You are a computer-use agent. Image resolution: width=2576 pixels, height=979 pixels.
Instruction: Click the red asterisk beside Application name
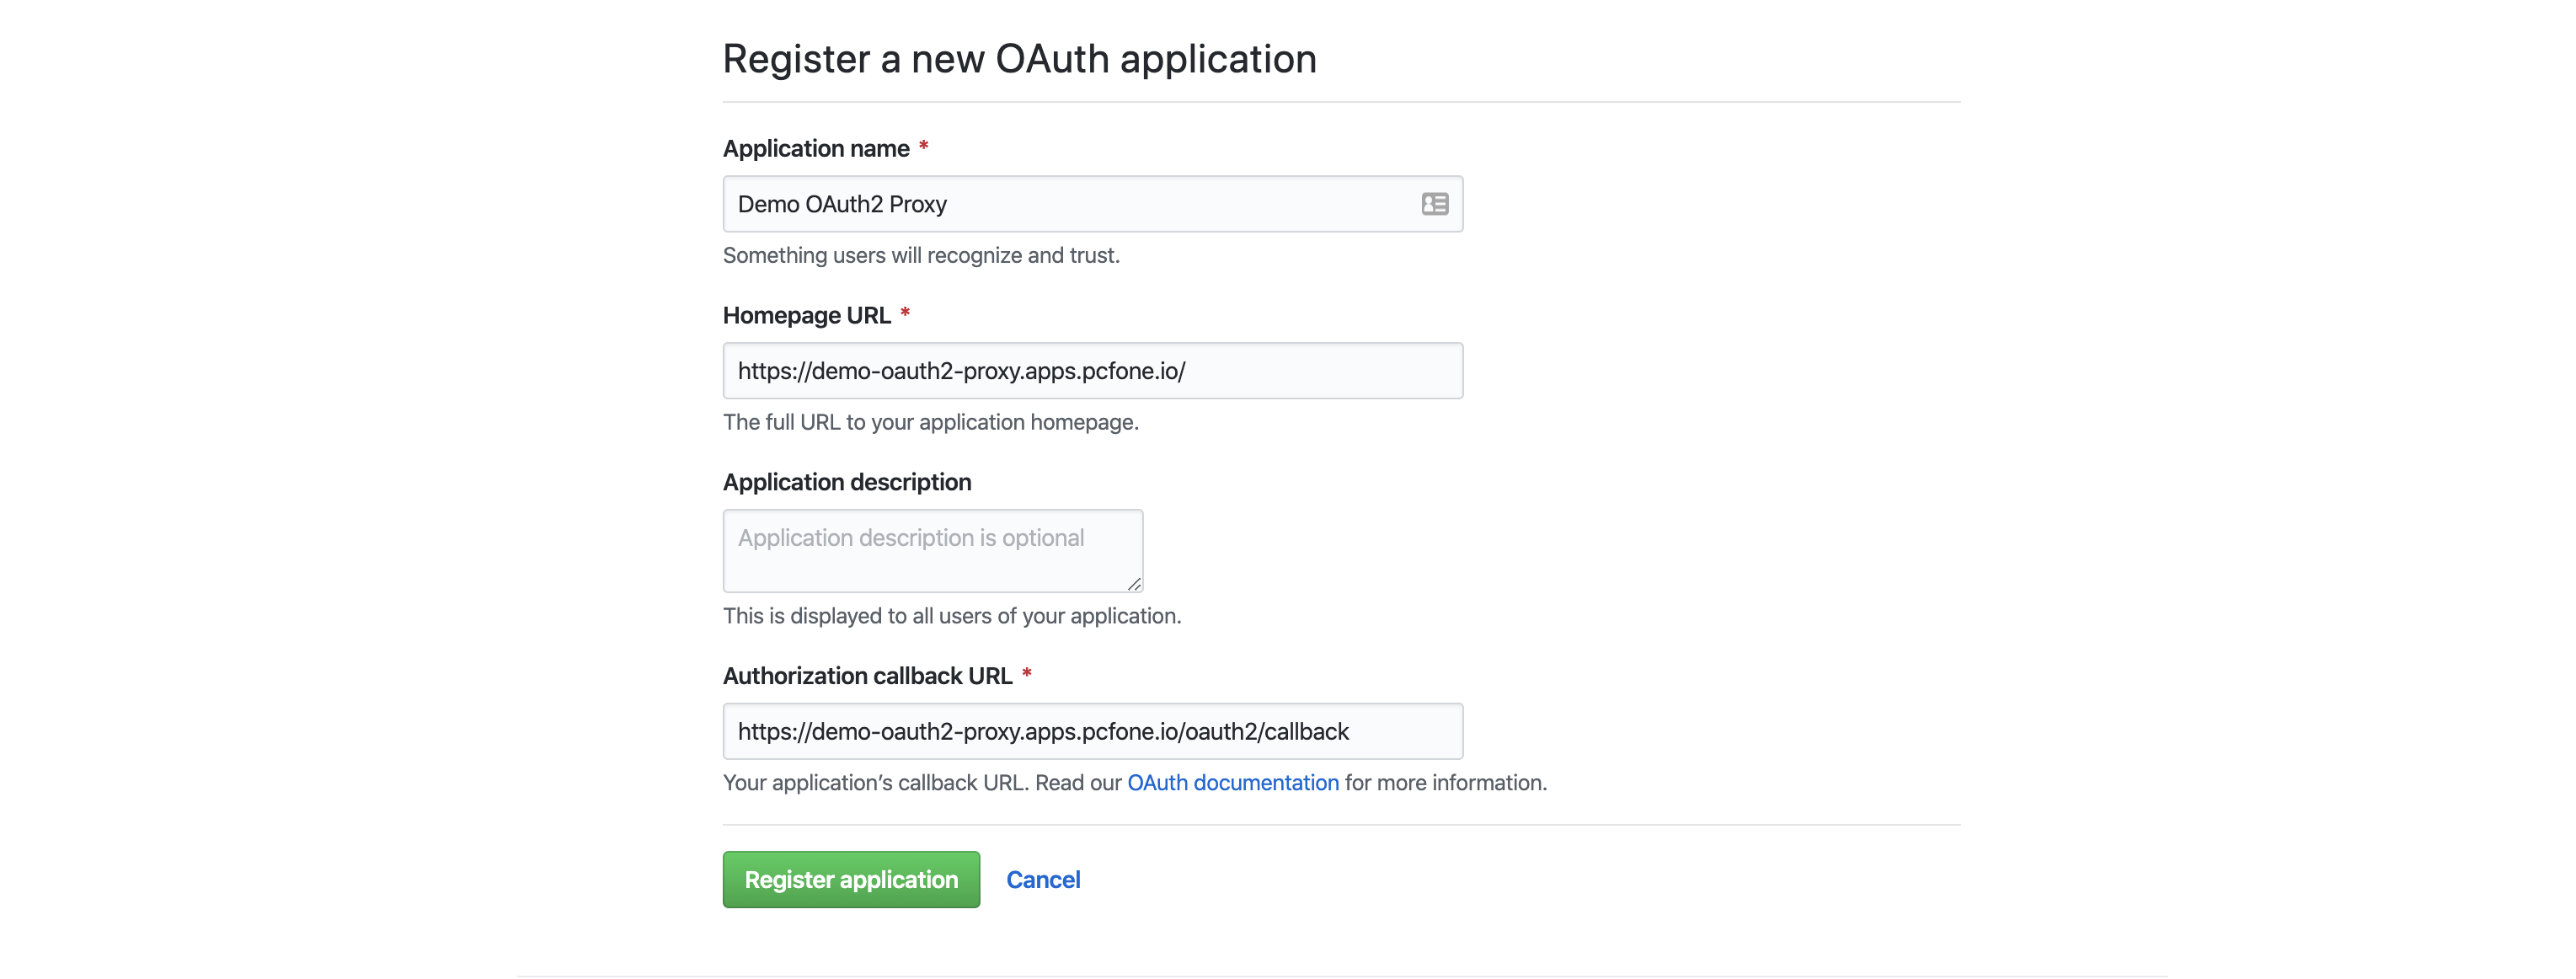(x=924, y=147)
